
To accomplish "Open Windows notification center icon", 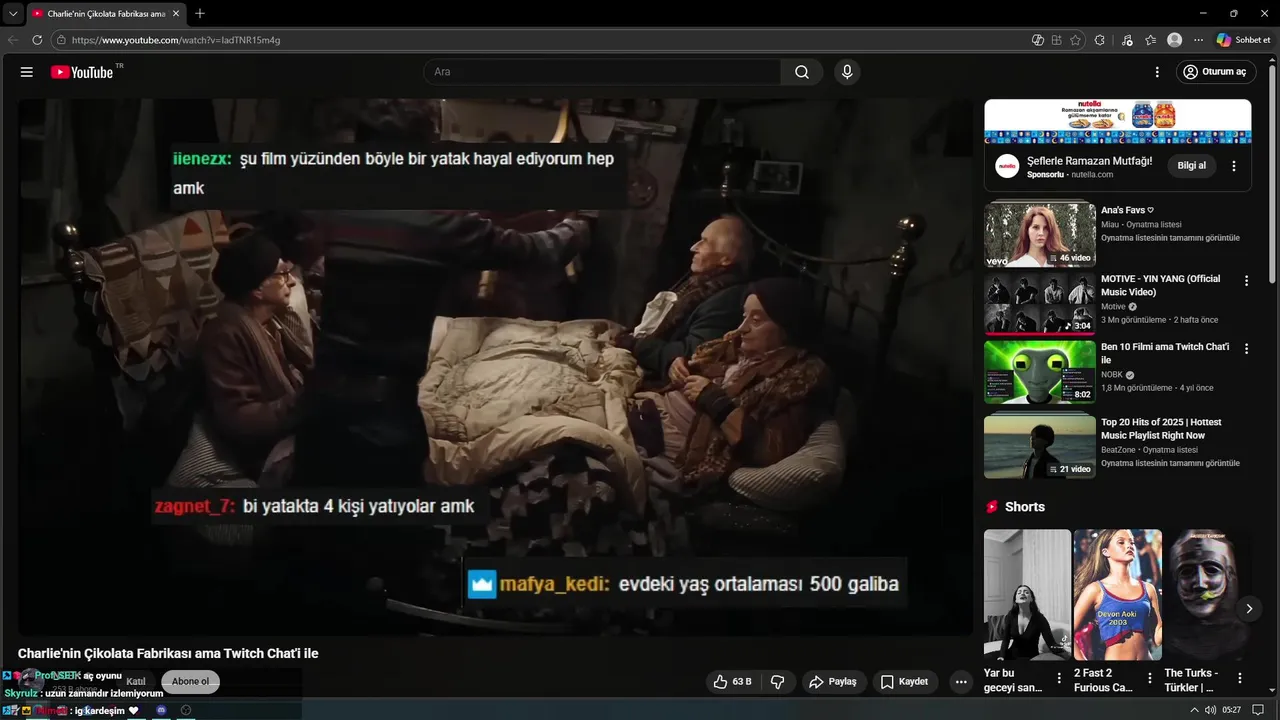I will click(x=1258, y=710).
